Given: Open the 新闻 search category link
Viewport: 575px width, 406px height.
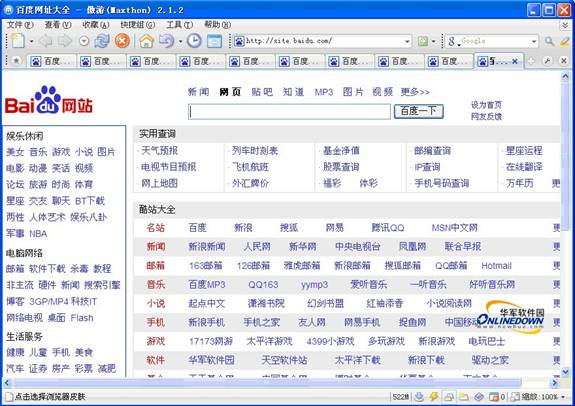Looking at the screenshot, I should tap(198, 92).
